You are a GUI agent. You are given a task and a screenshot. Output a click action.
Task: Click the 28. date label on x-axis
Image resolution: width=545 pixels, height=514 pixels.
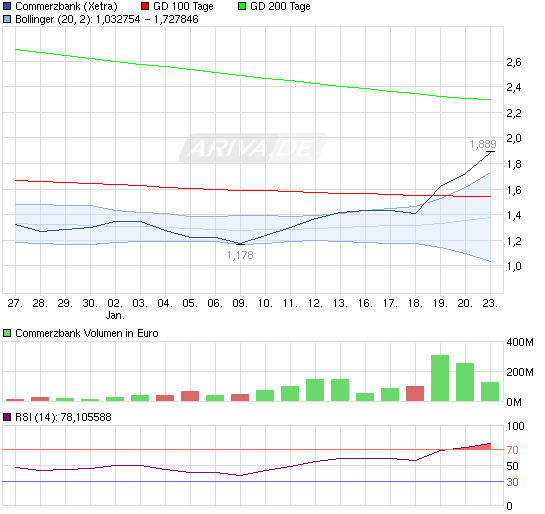(40, 303)
